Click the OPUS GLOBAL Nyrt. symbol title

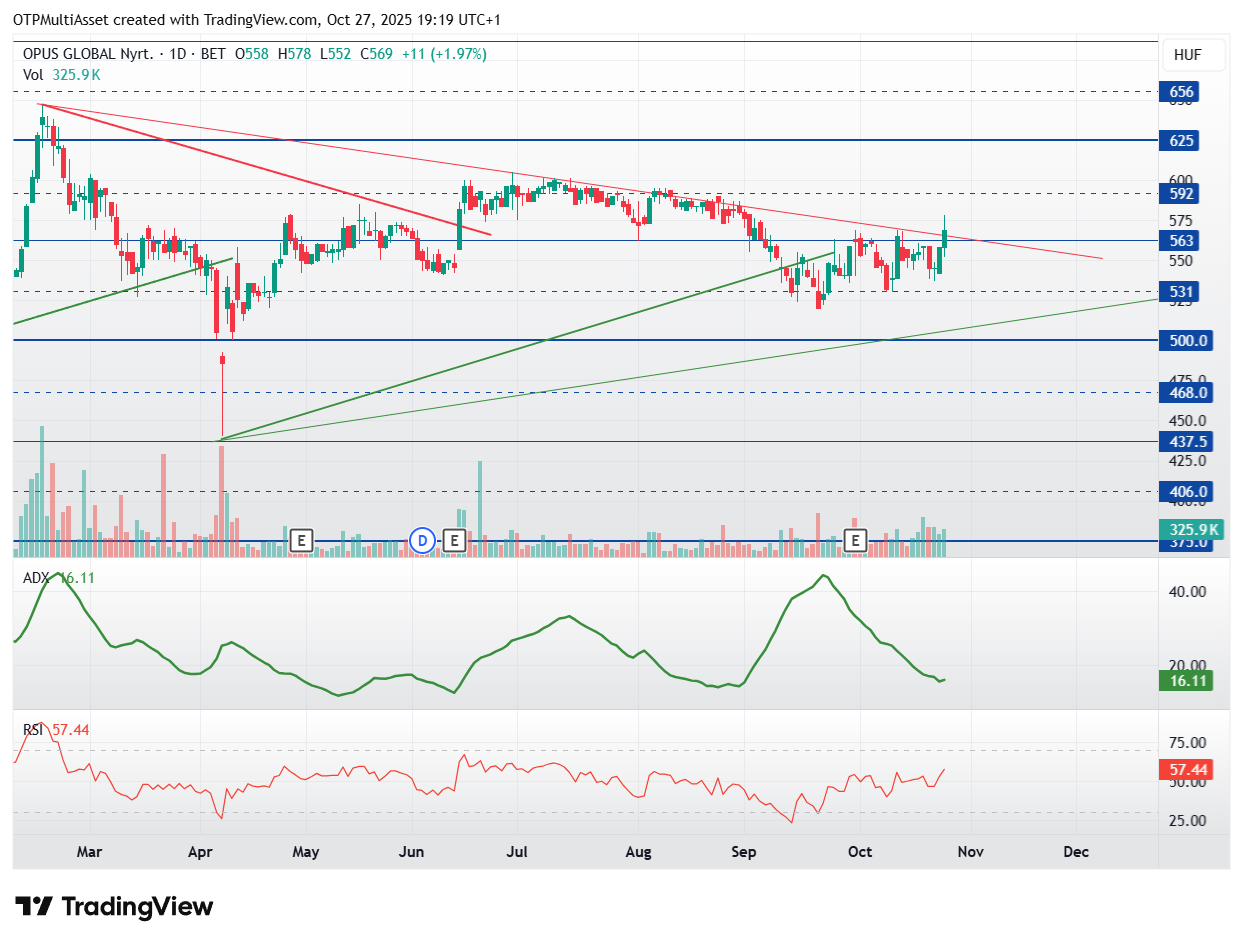click(88, 54)
